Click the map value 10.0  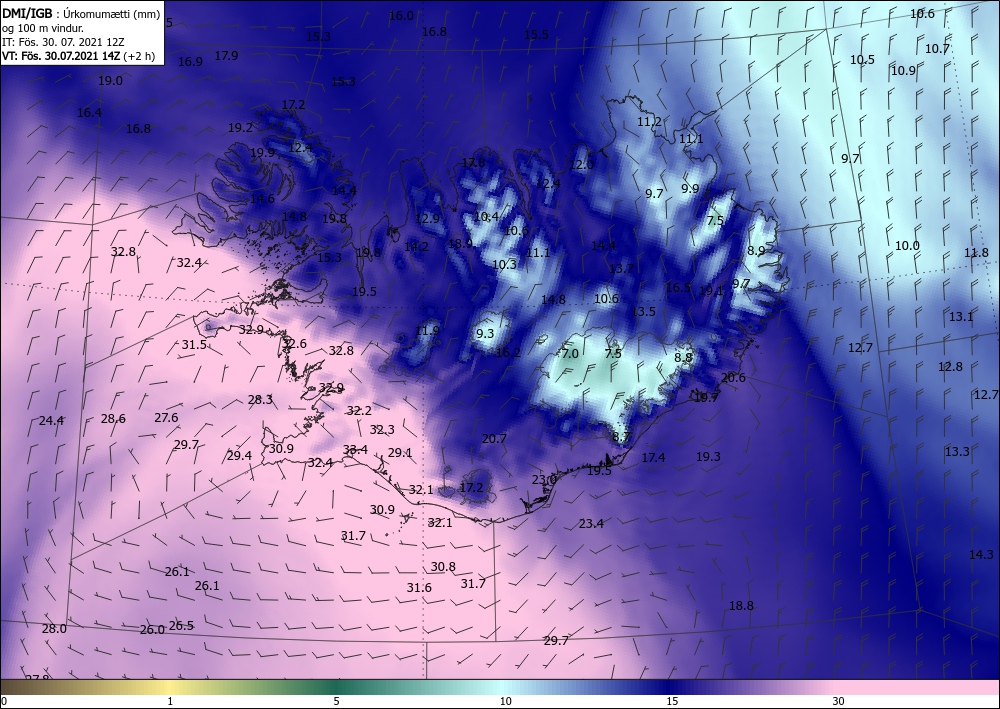[x=907, y=246]
